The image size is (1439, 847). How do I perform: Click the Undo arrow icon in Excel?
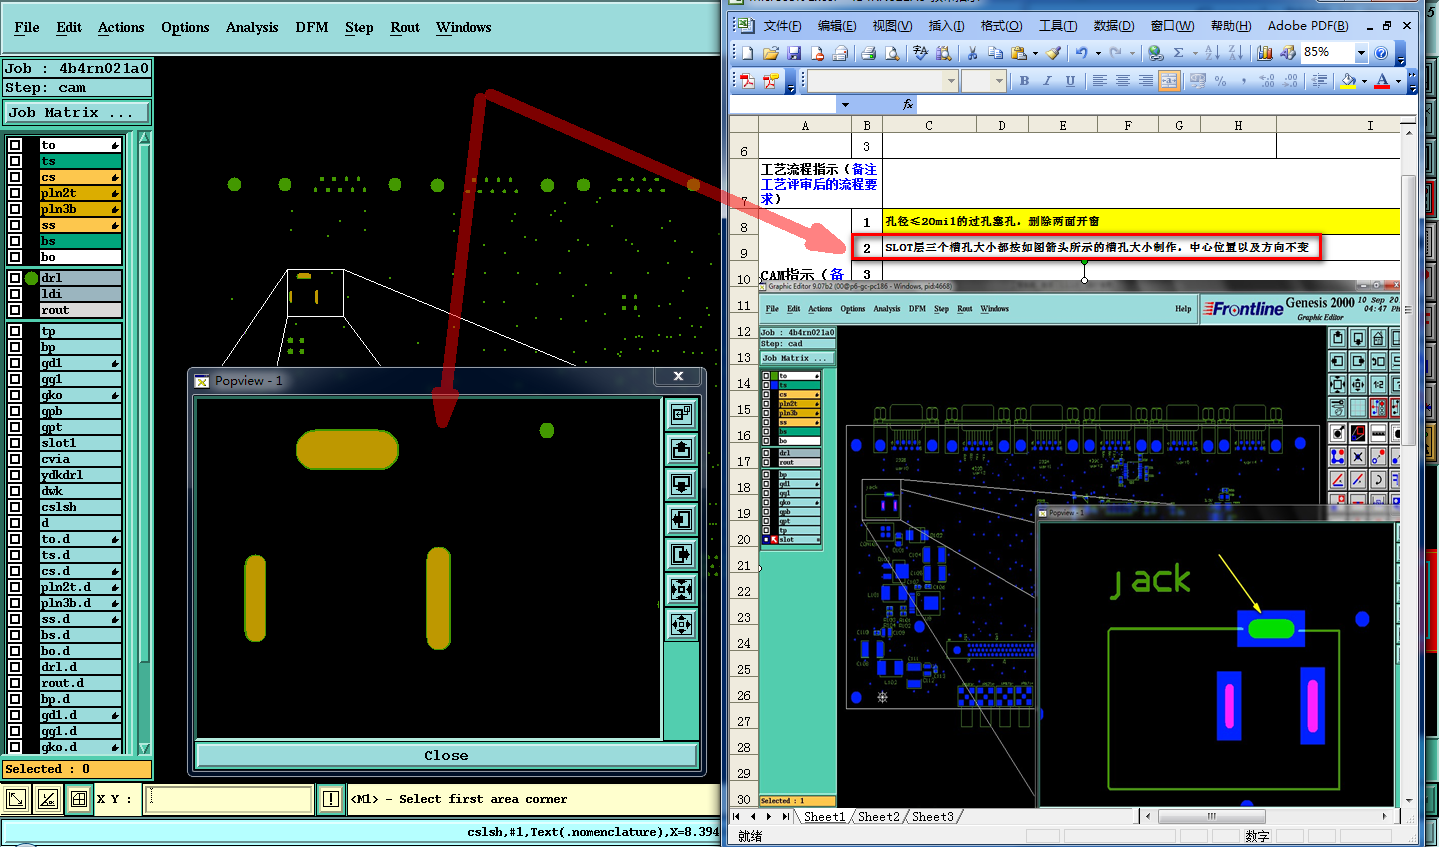(x=1081, y=53)
